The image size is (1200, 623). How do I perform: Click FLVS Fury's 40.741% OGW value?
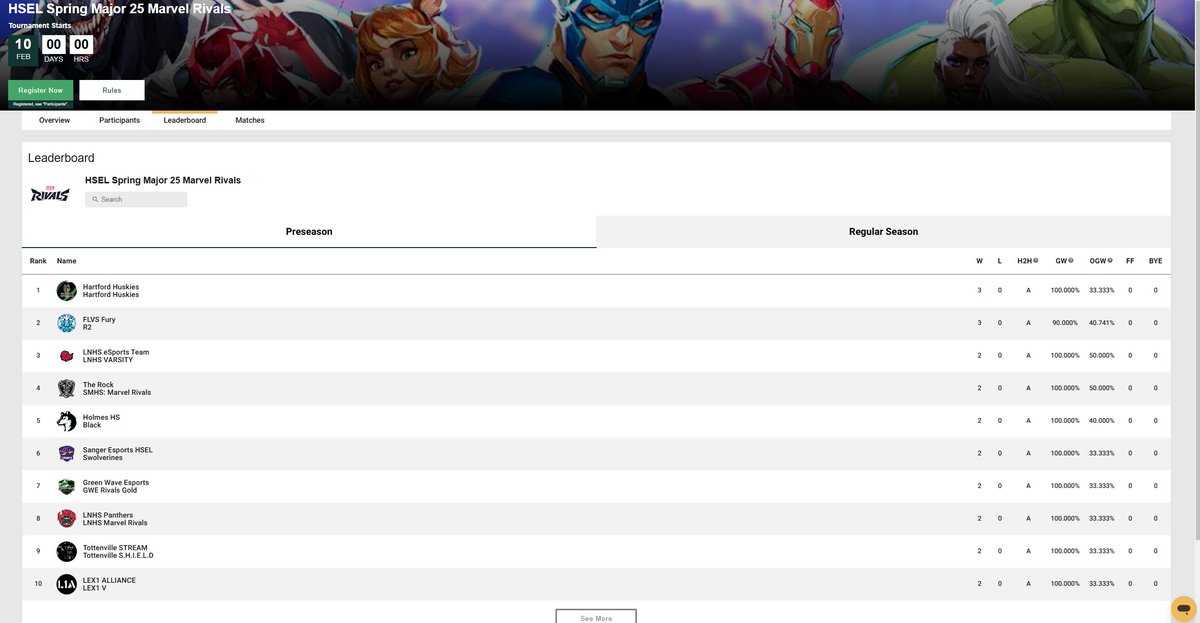1102,323
